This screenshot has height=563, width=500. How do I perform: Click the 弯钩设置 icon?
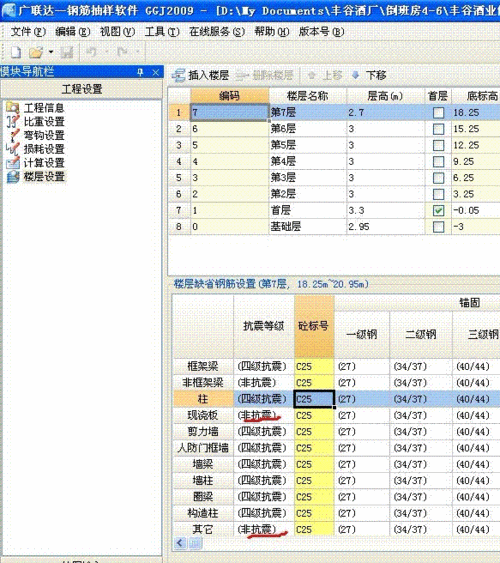13,135
